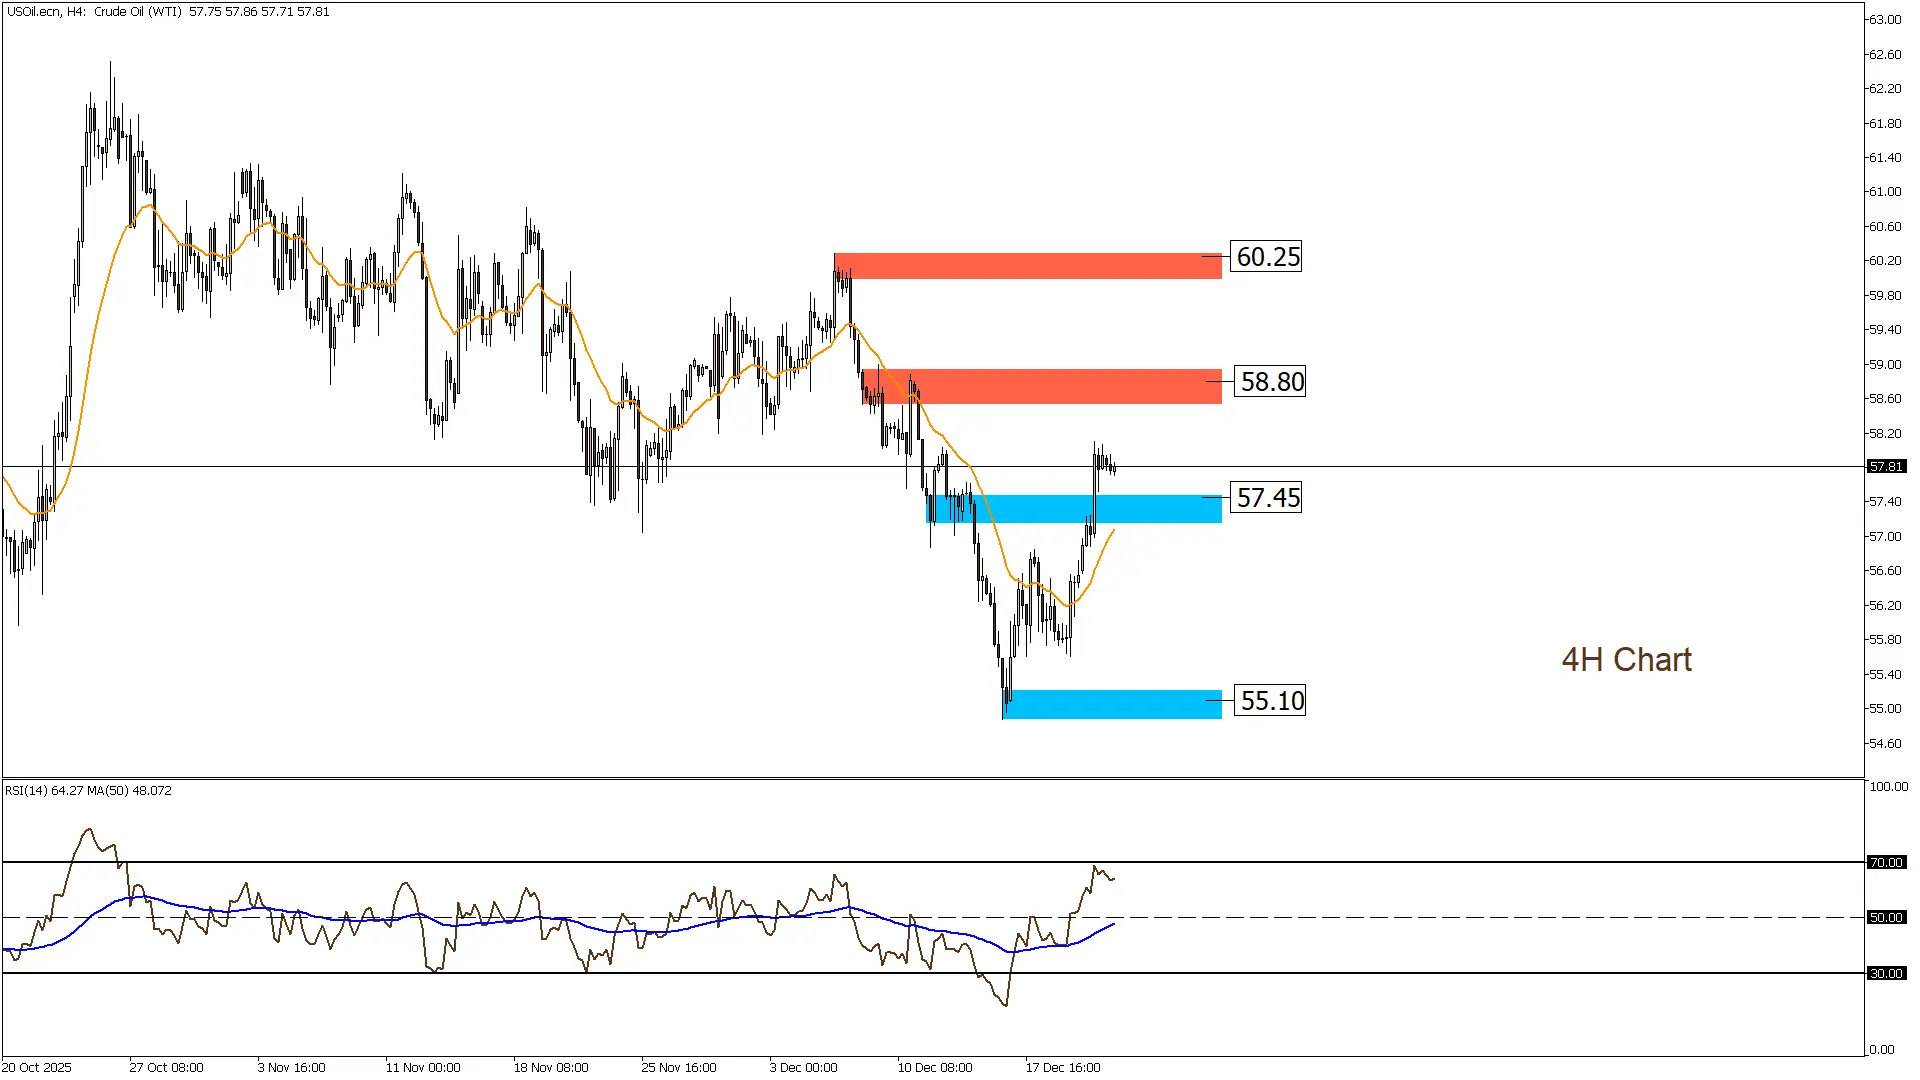Click the 58.80 resistance price label

(1271, 382)
